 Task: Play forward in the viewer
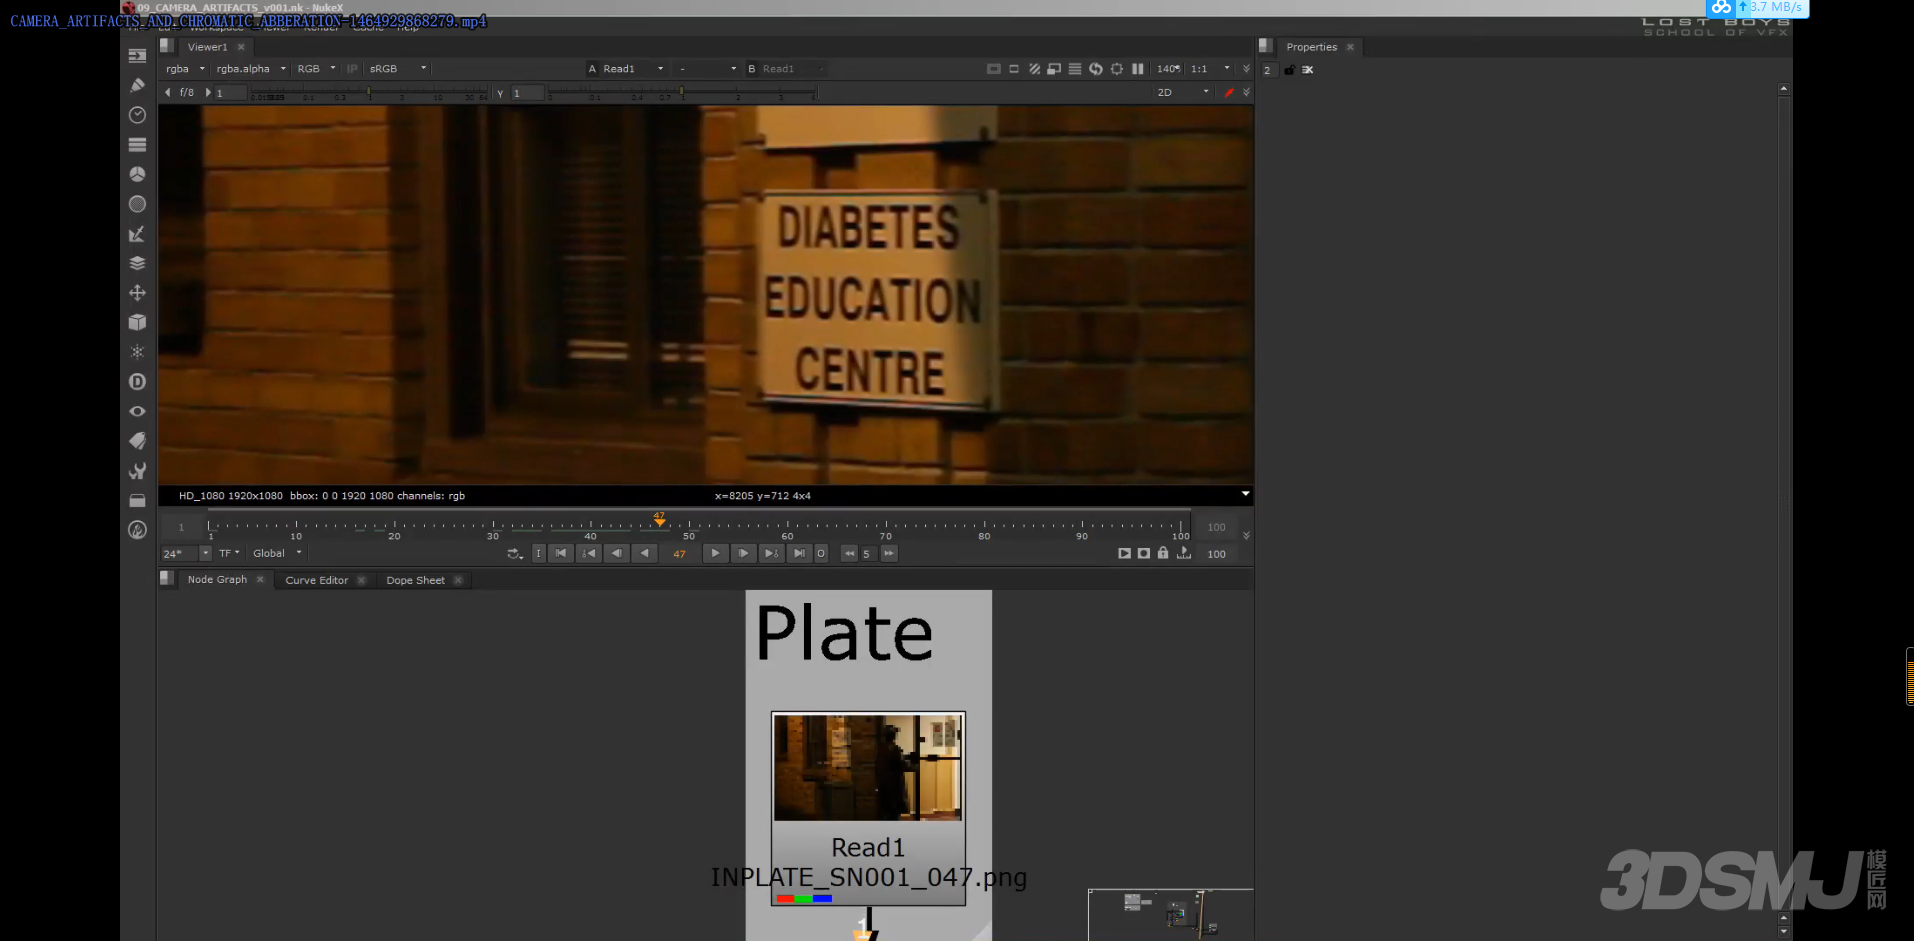click(715, 553)
